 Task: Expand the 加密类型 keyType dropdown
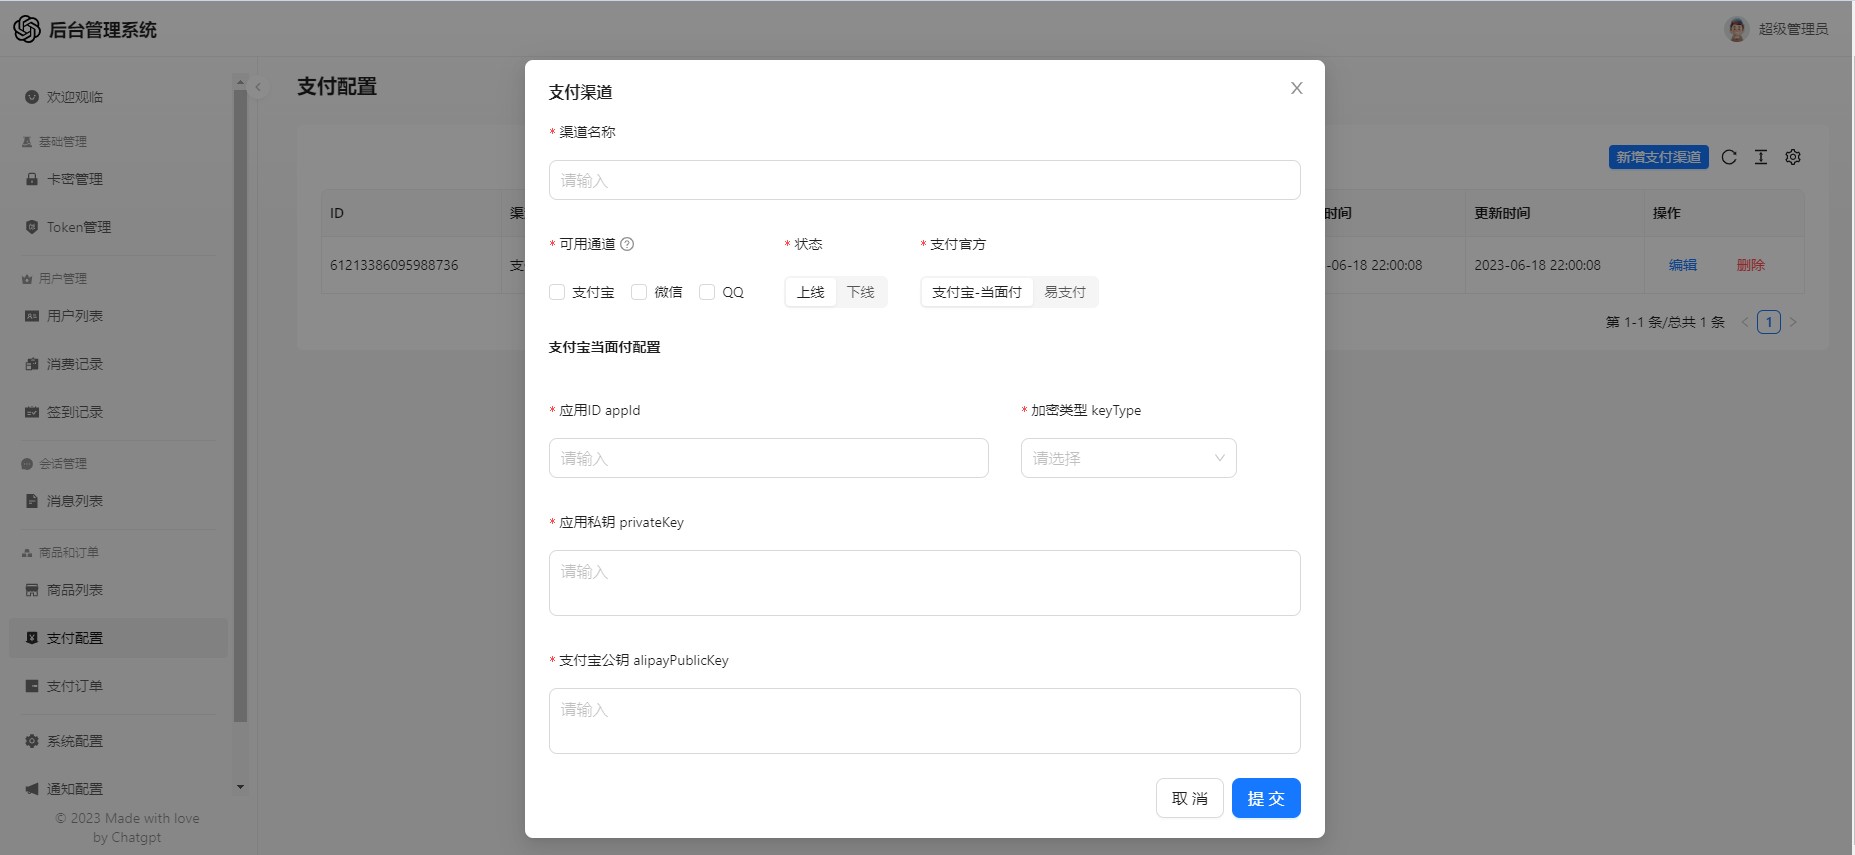click(x=1128, y=458)
